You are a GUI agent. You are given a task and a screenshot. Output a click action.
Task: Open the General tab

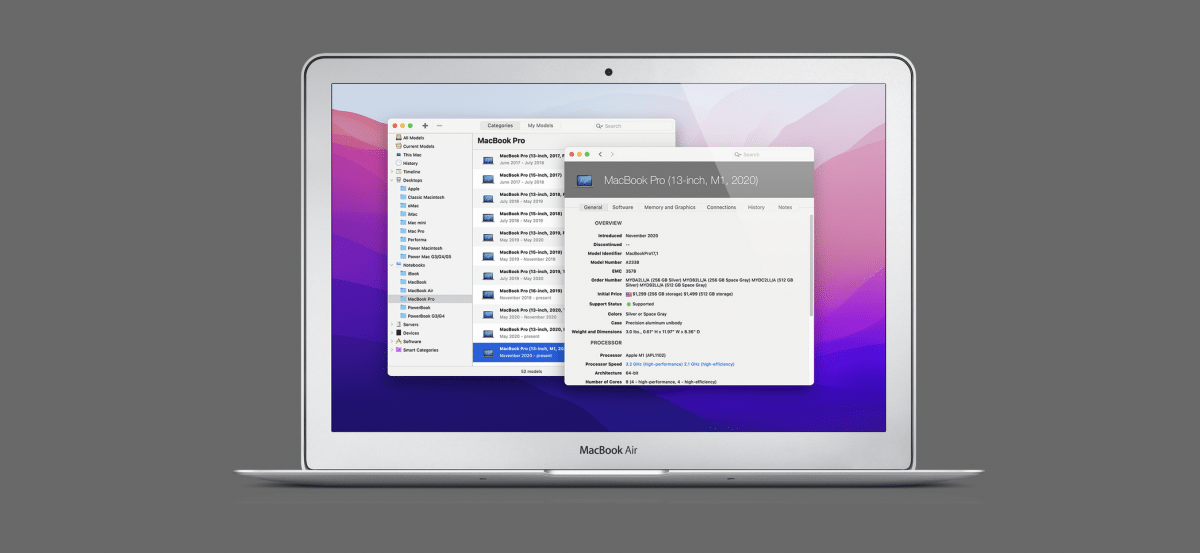pyautogui.click(x=593, y=207)
